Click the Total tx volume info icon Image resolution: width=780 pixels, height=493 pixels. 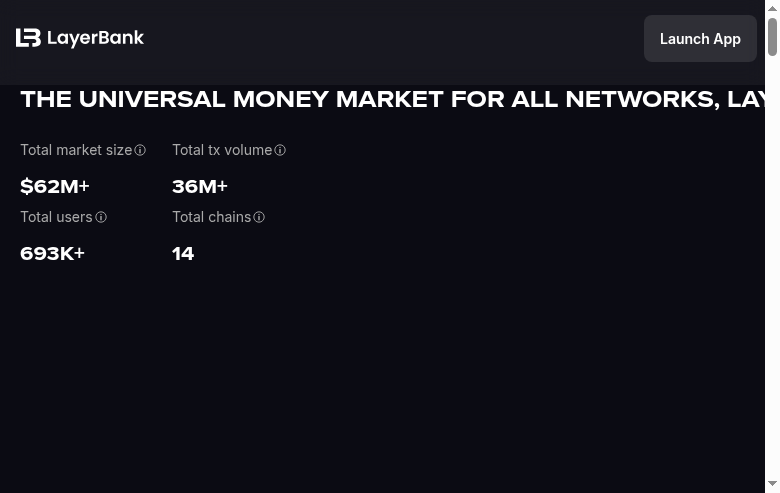(280, 151)
